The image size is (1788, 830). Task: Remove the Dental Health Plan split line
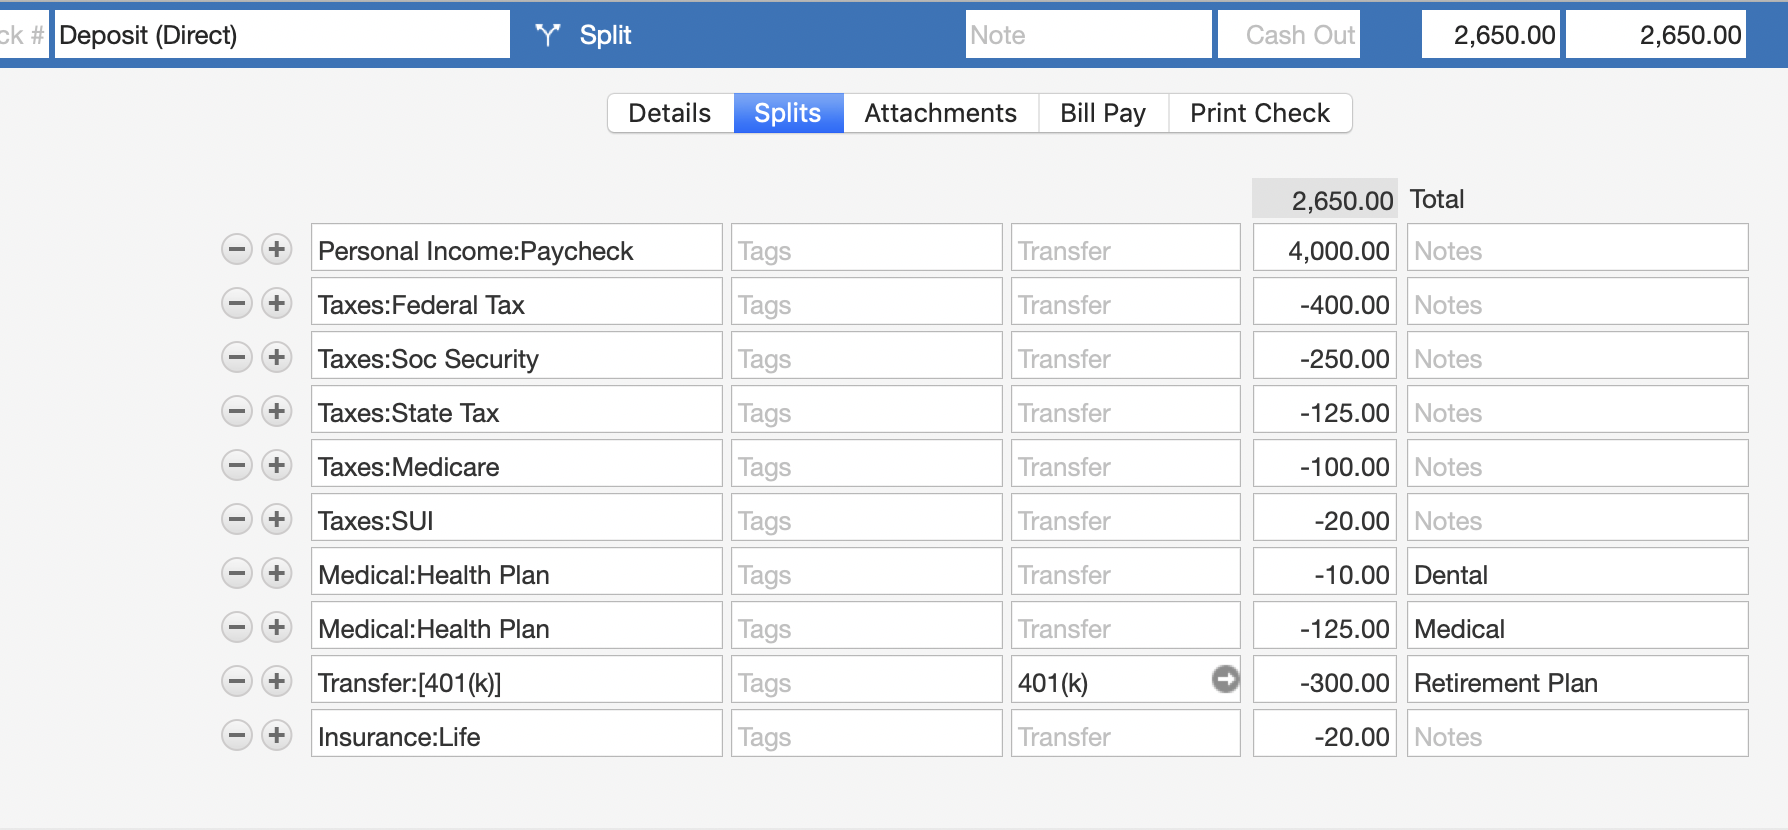(x=237, y=573)
